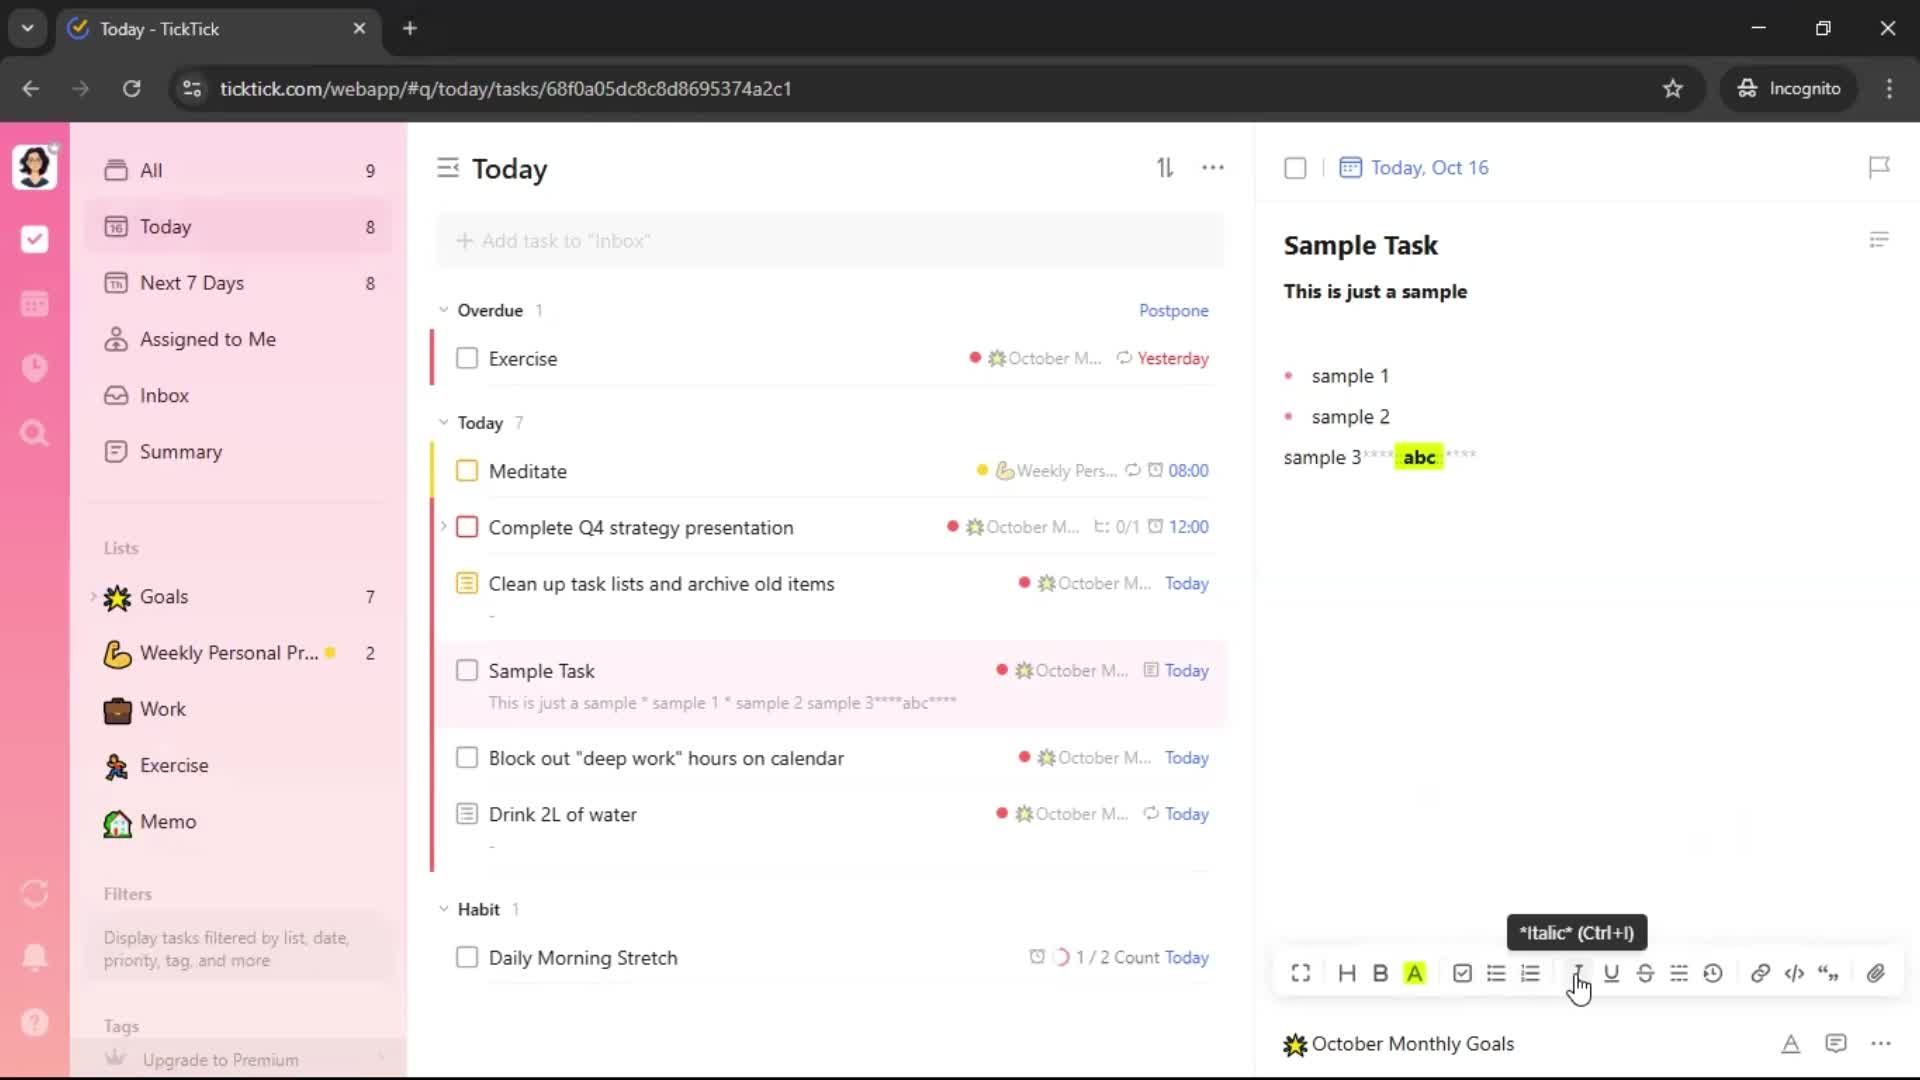
Task: Click the attachment paperclip icon
Action: pyautogui.click(x=1876, y=973)
